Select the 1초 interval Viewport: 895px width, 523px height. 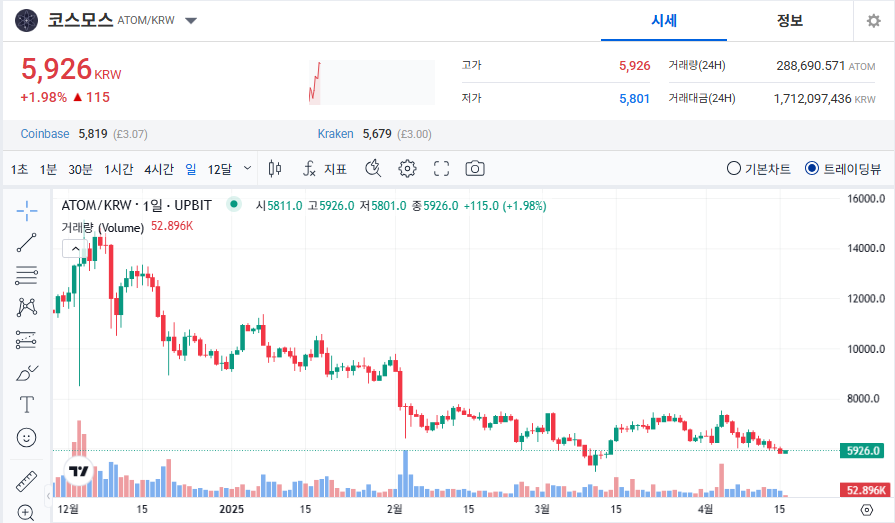pyautogui.click(x=19, y=169)
